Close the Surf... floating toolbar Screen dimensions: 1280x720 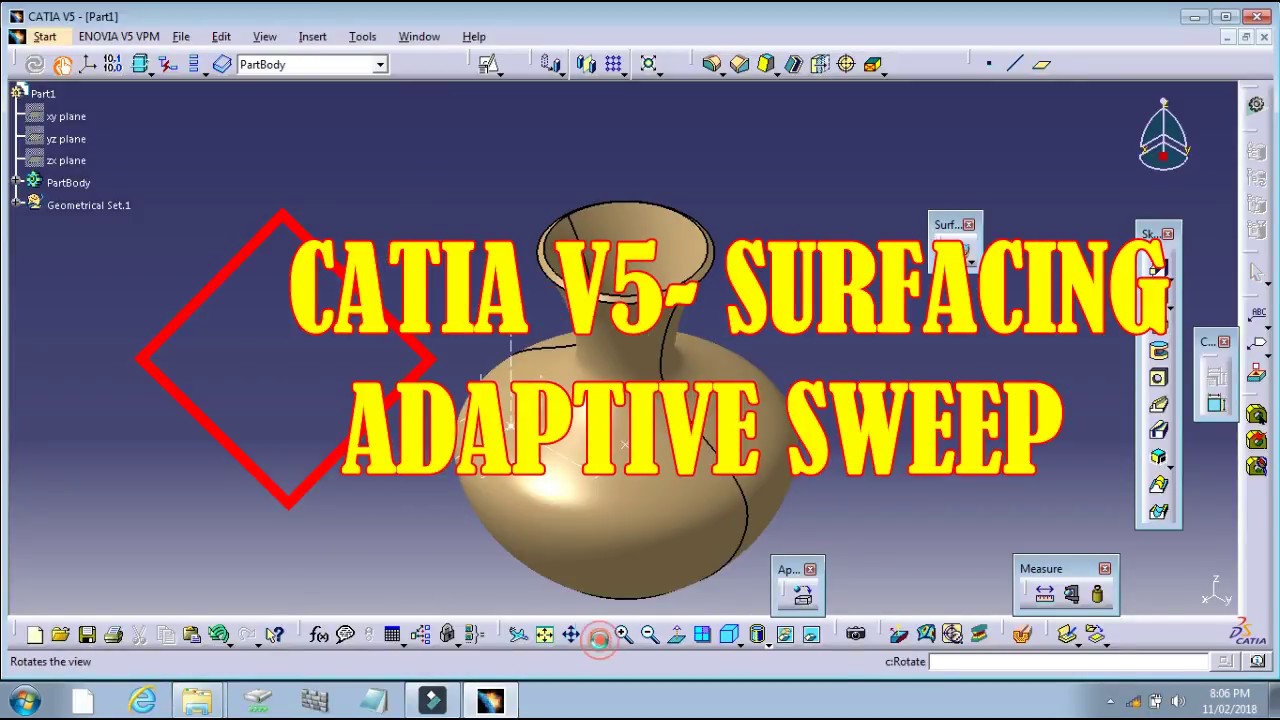pyautogui.click(x=969, y=225)
